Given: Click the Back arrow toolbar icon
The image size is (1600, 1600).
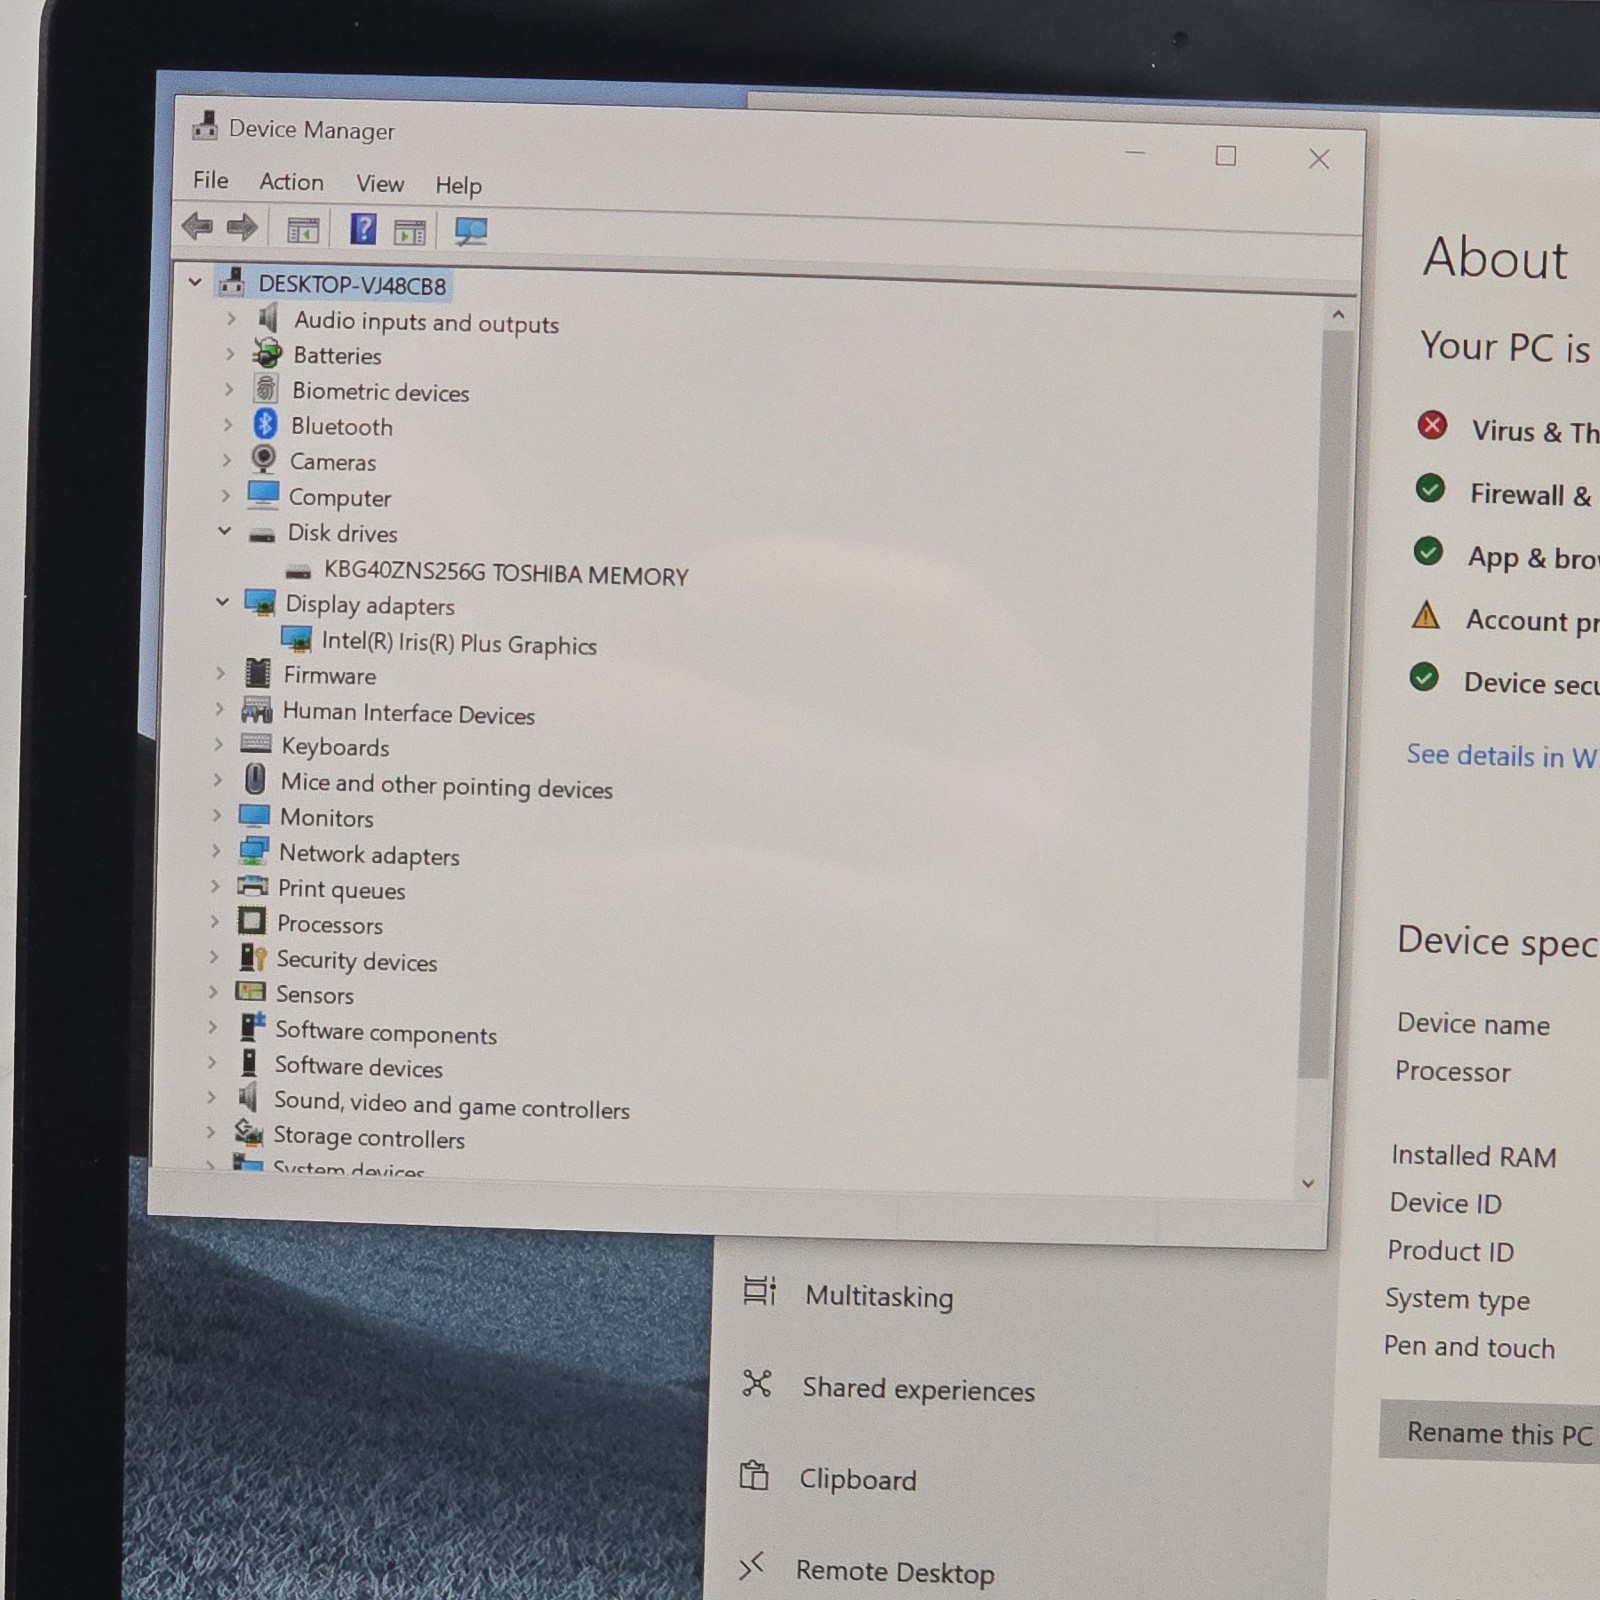Looking at the screenshot, I should [x=198, y=227].
